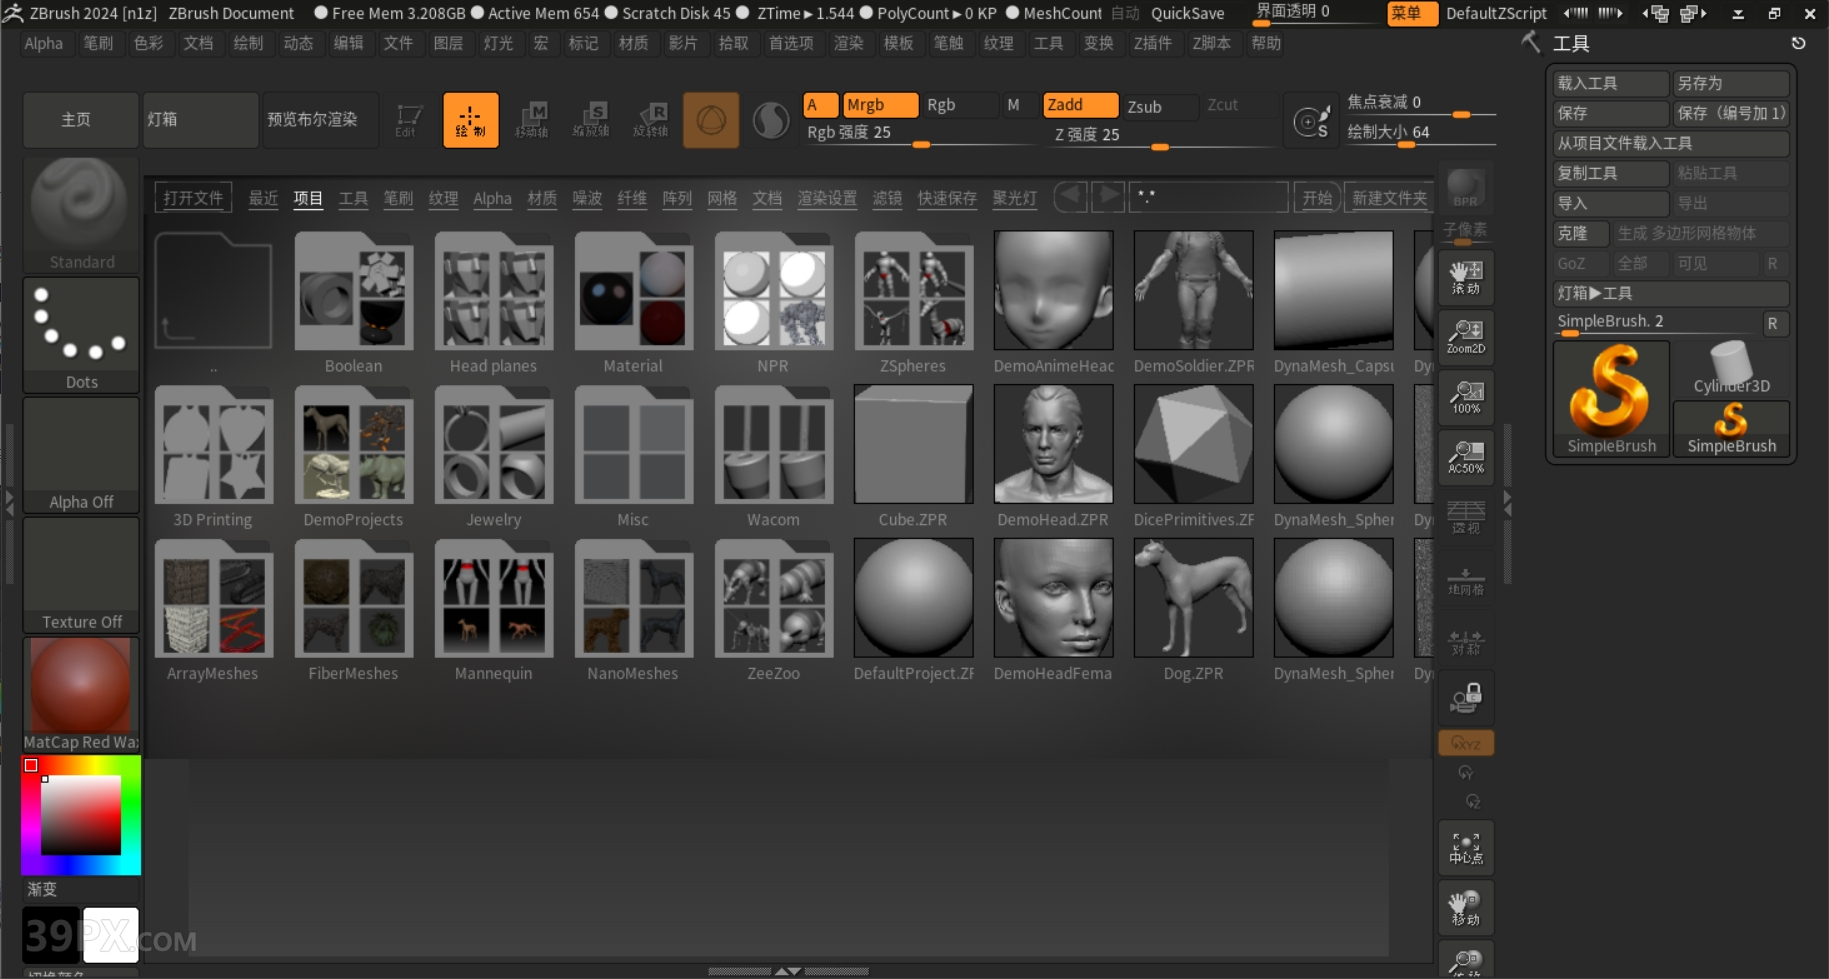Image resolution: width=1829 pixels, height=979 pixels.
Task: Toggle the Zcut mode
Action: pos(1240,105)
